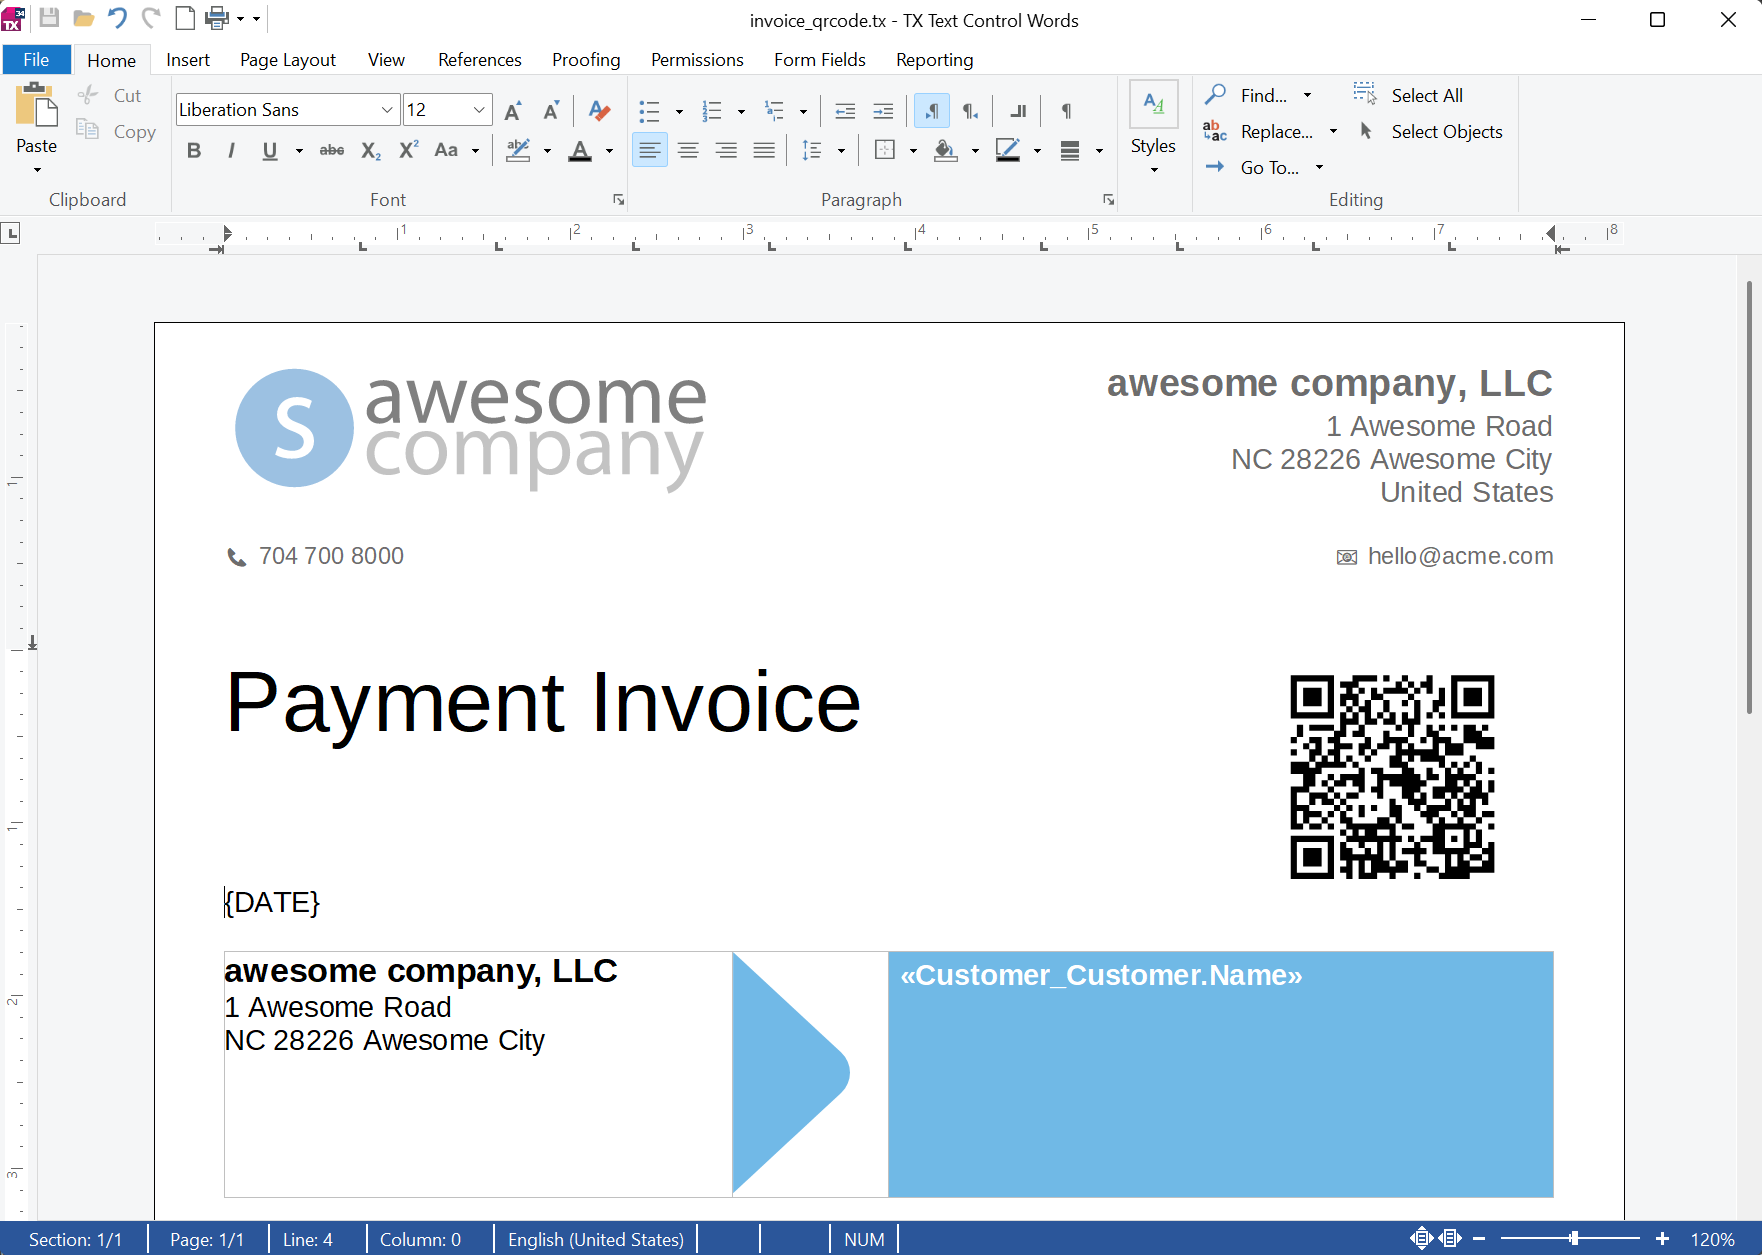The width and height of the screenshot is (1762, 1255).
Task: Expand Go To dropdown arrow
Action: [1319, 167]
